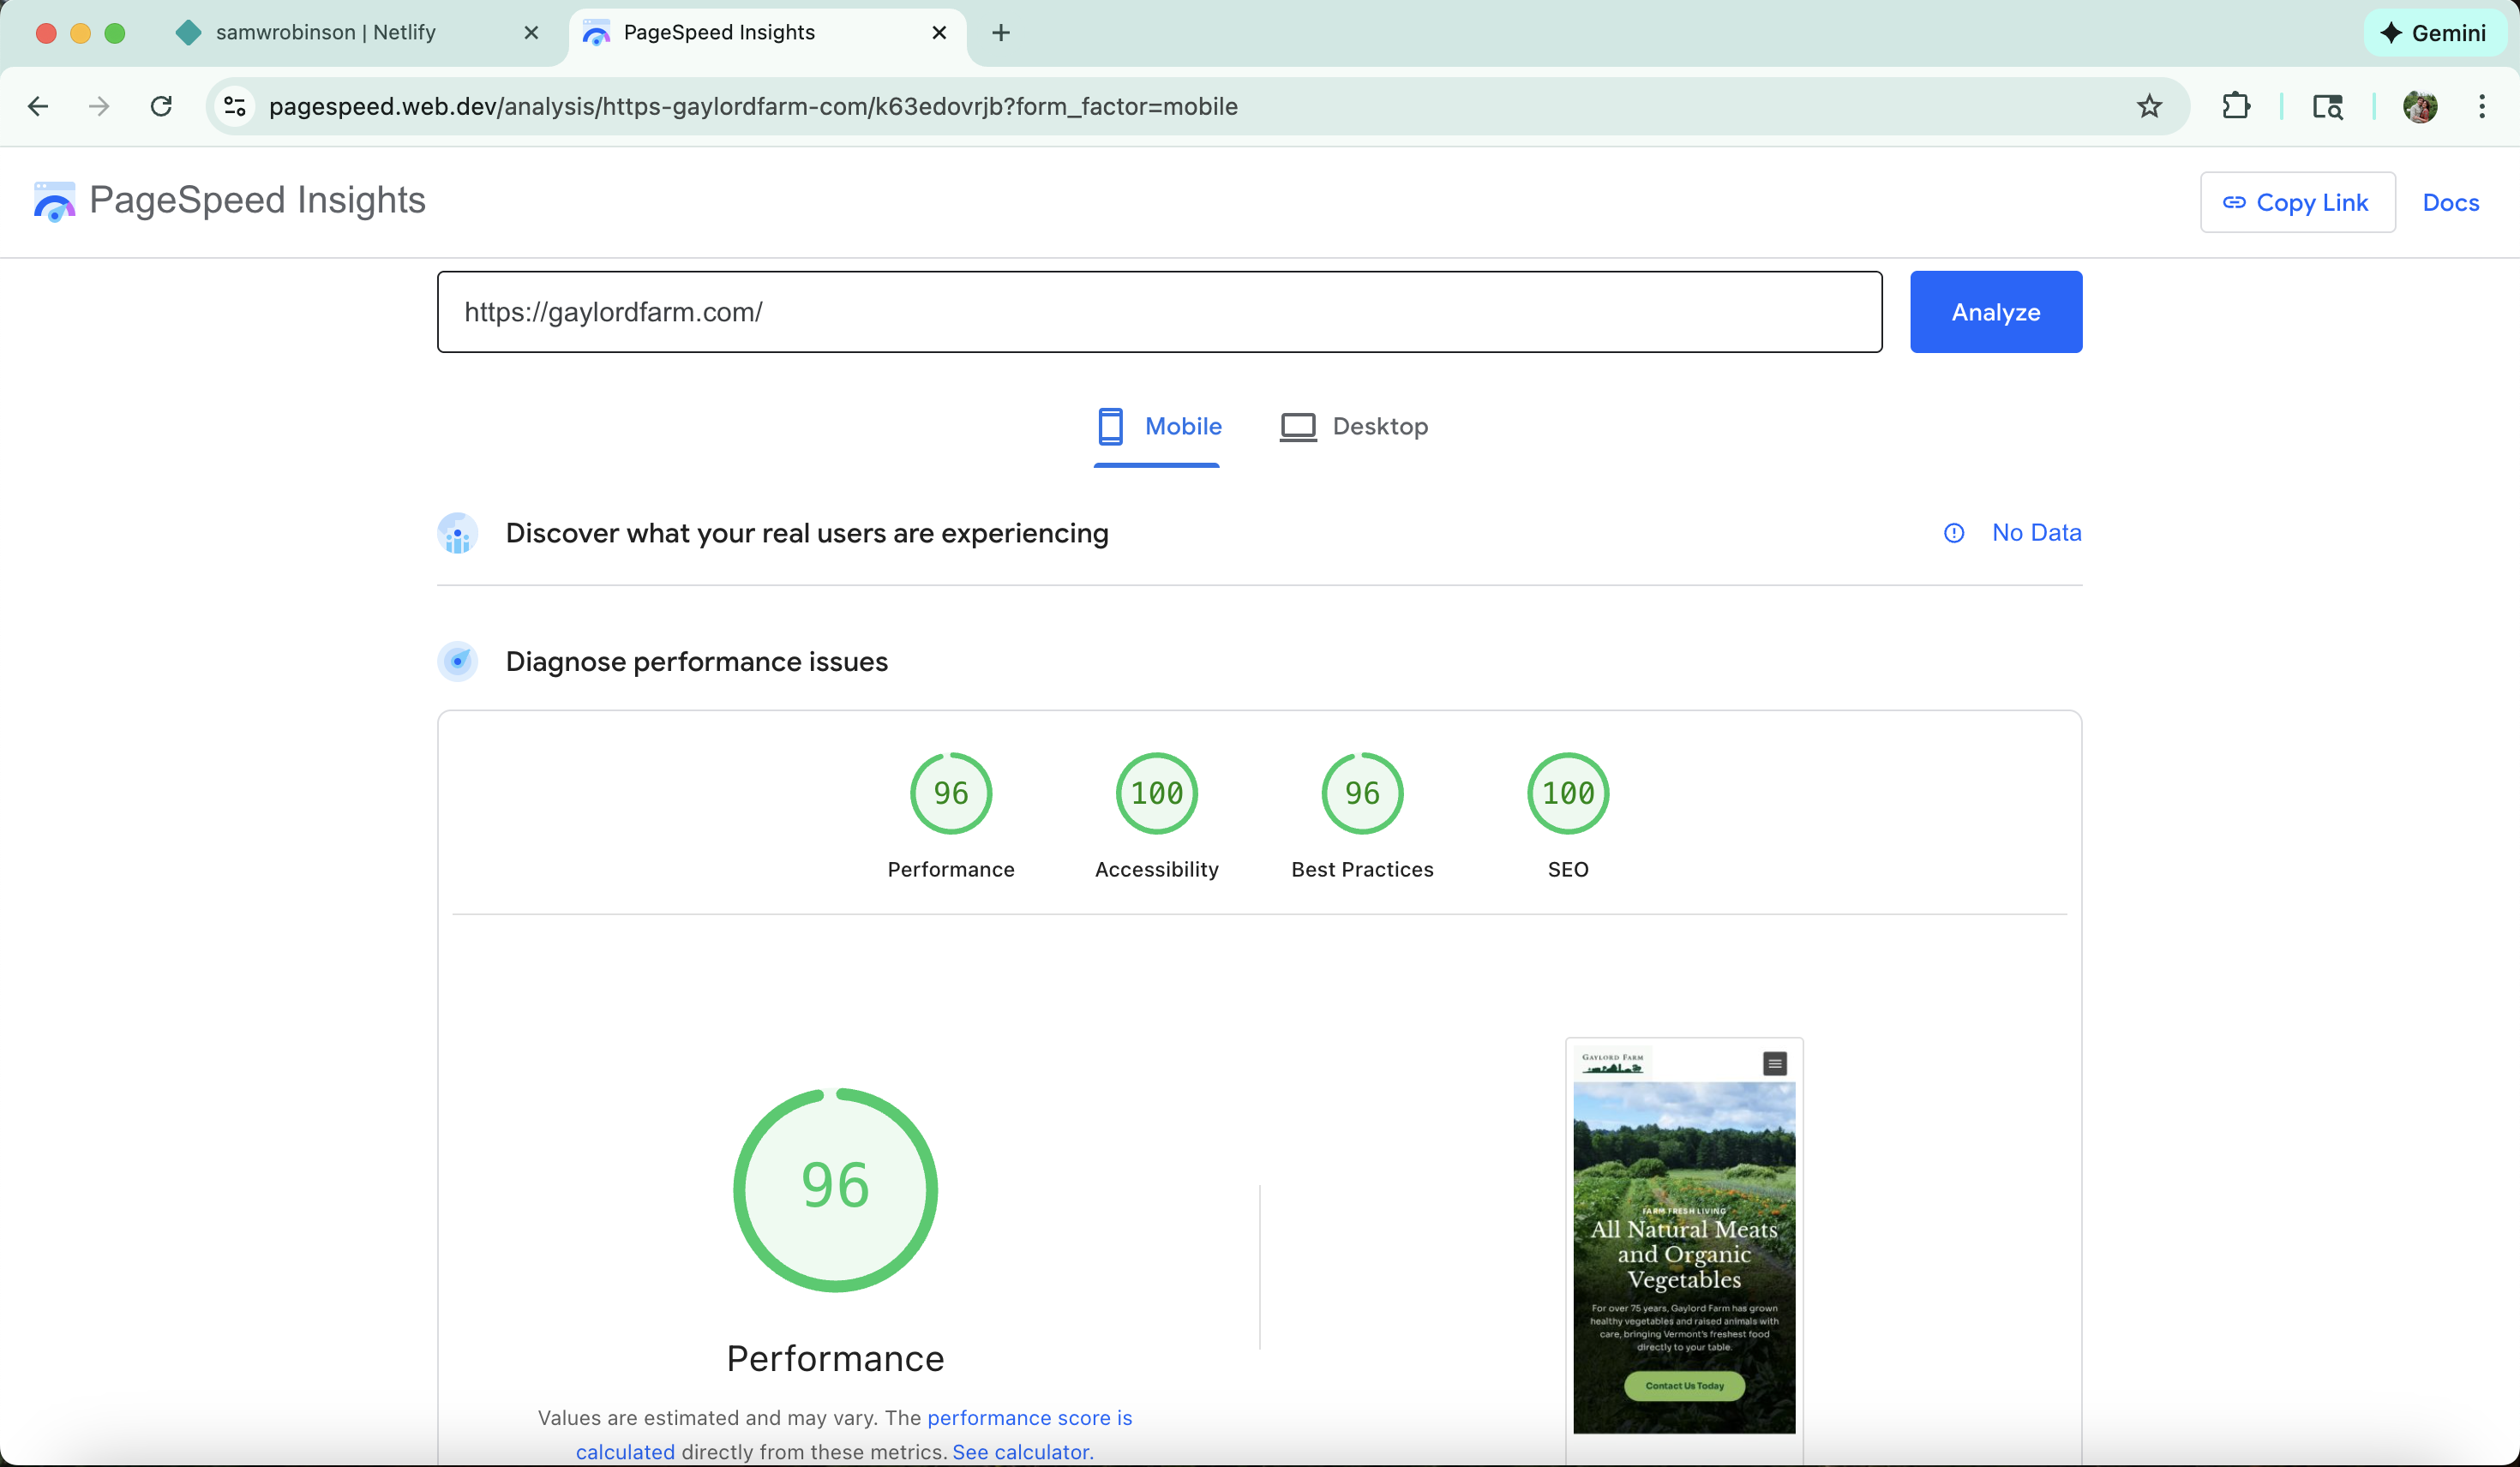Click the Analyze button

[x=1995, y=311]
